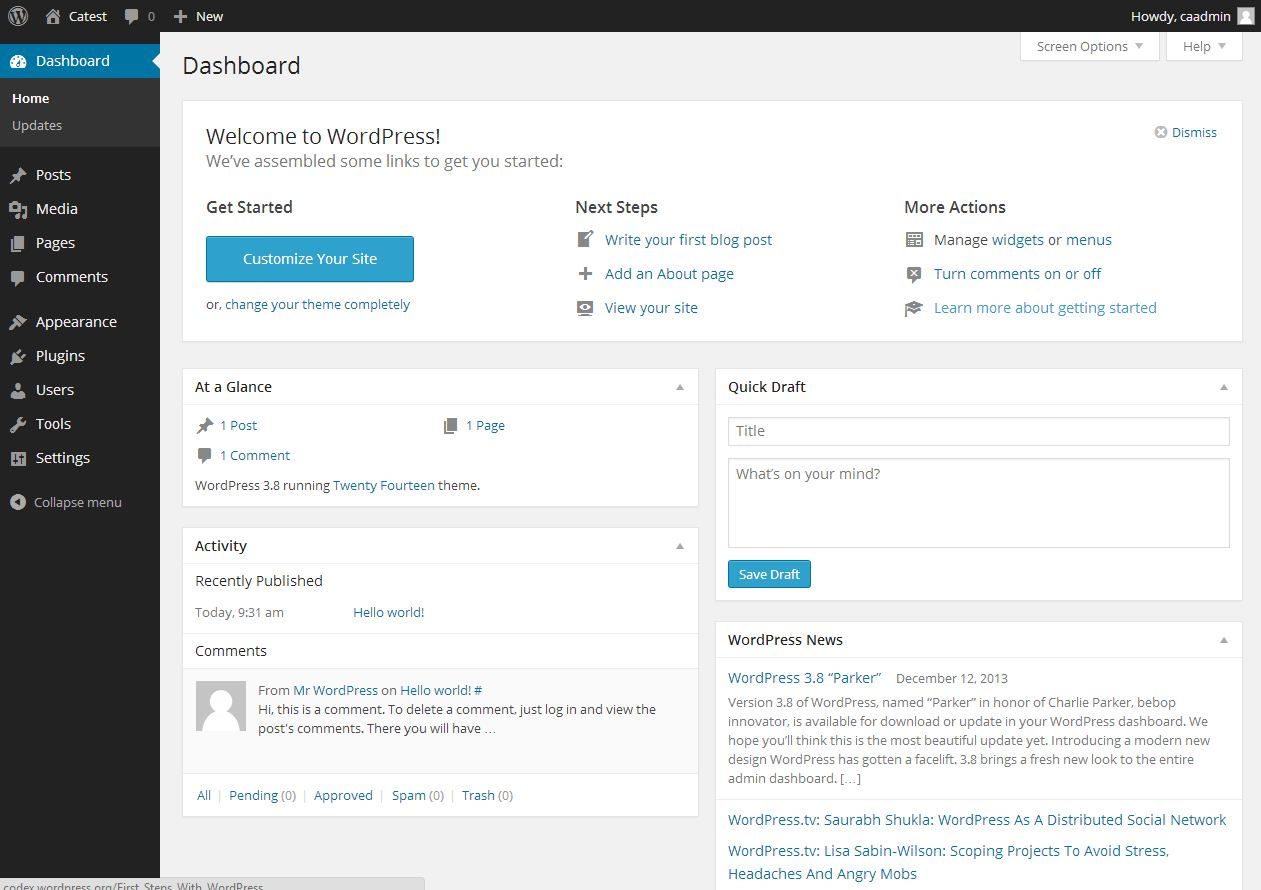Click the Posts pushpin icon in sidebar
This screenshot has height=890, width=1261.
click(18, 175)
